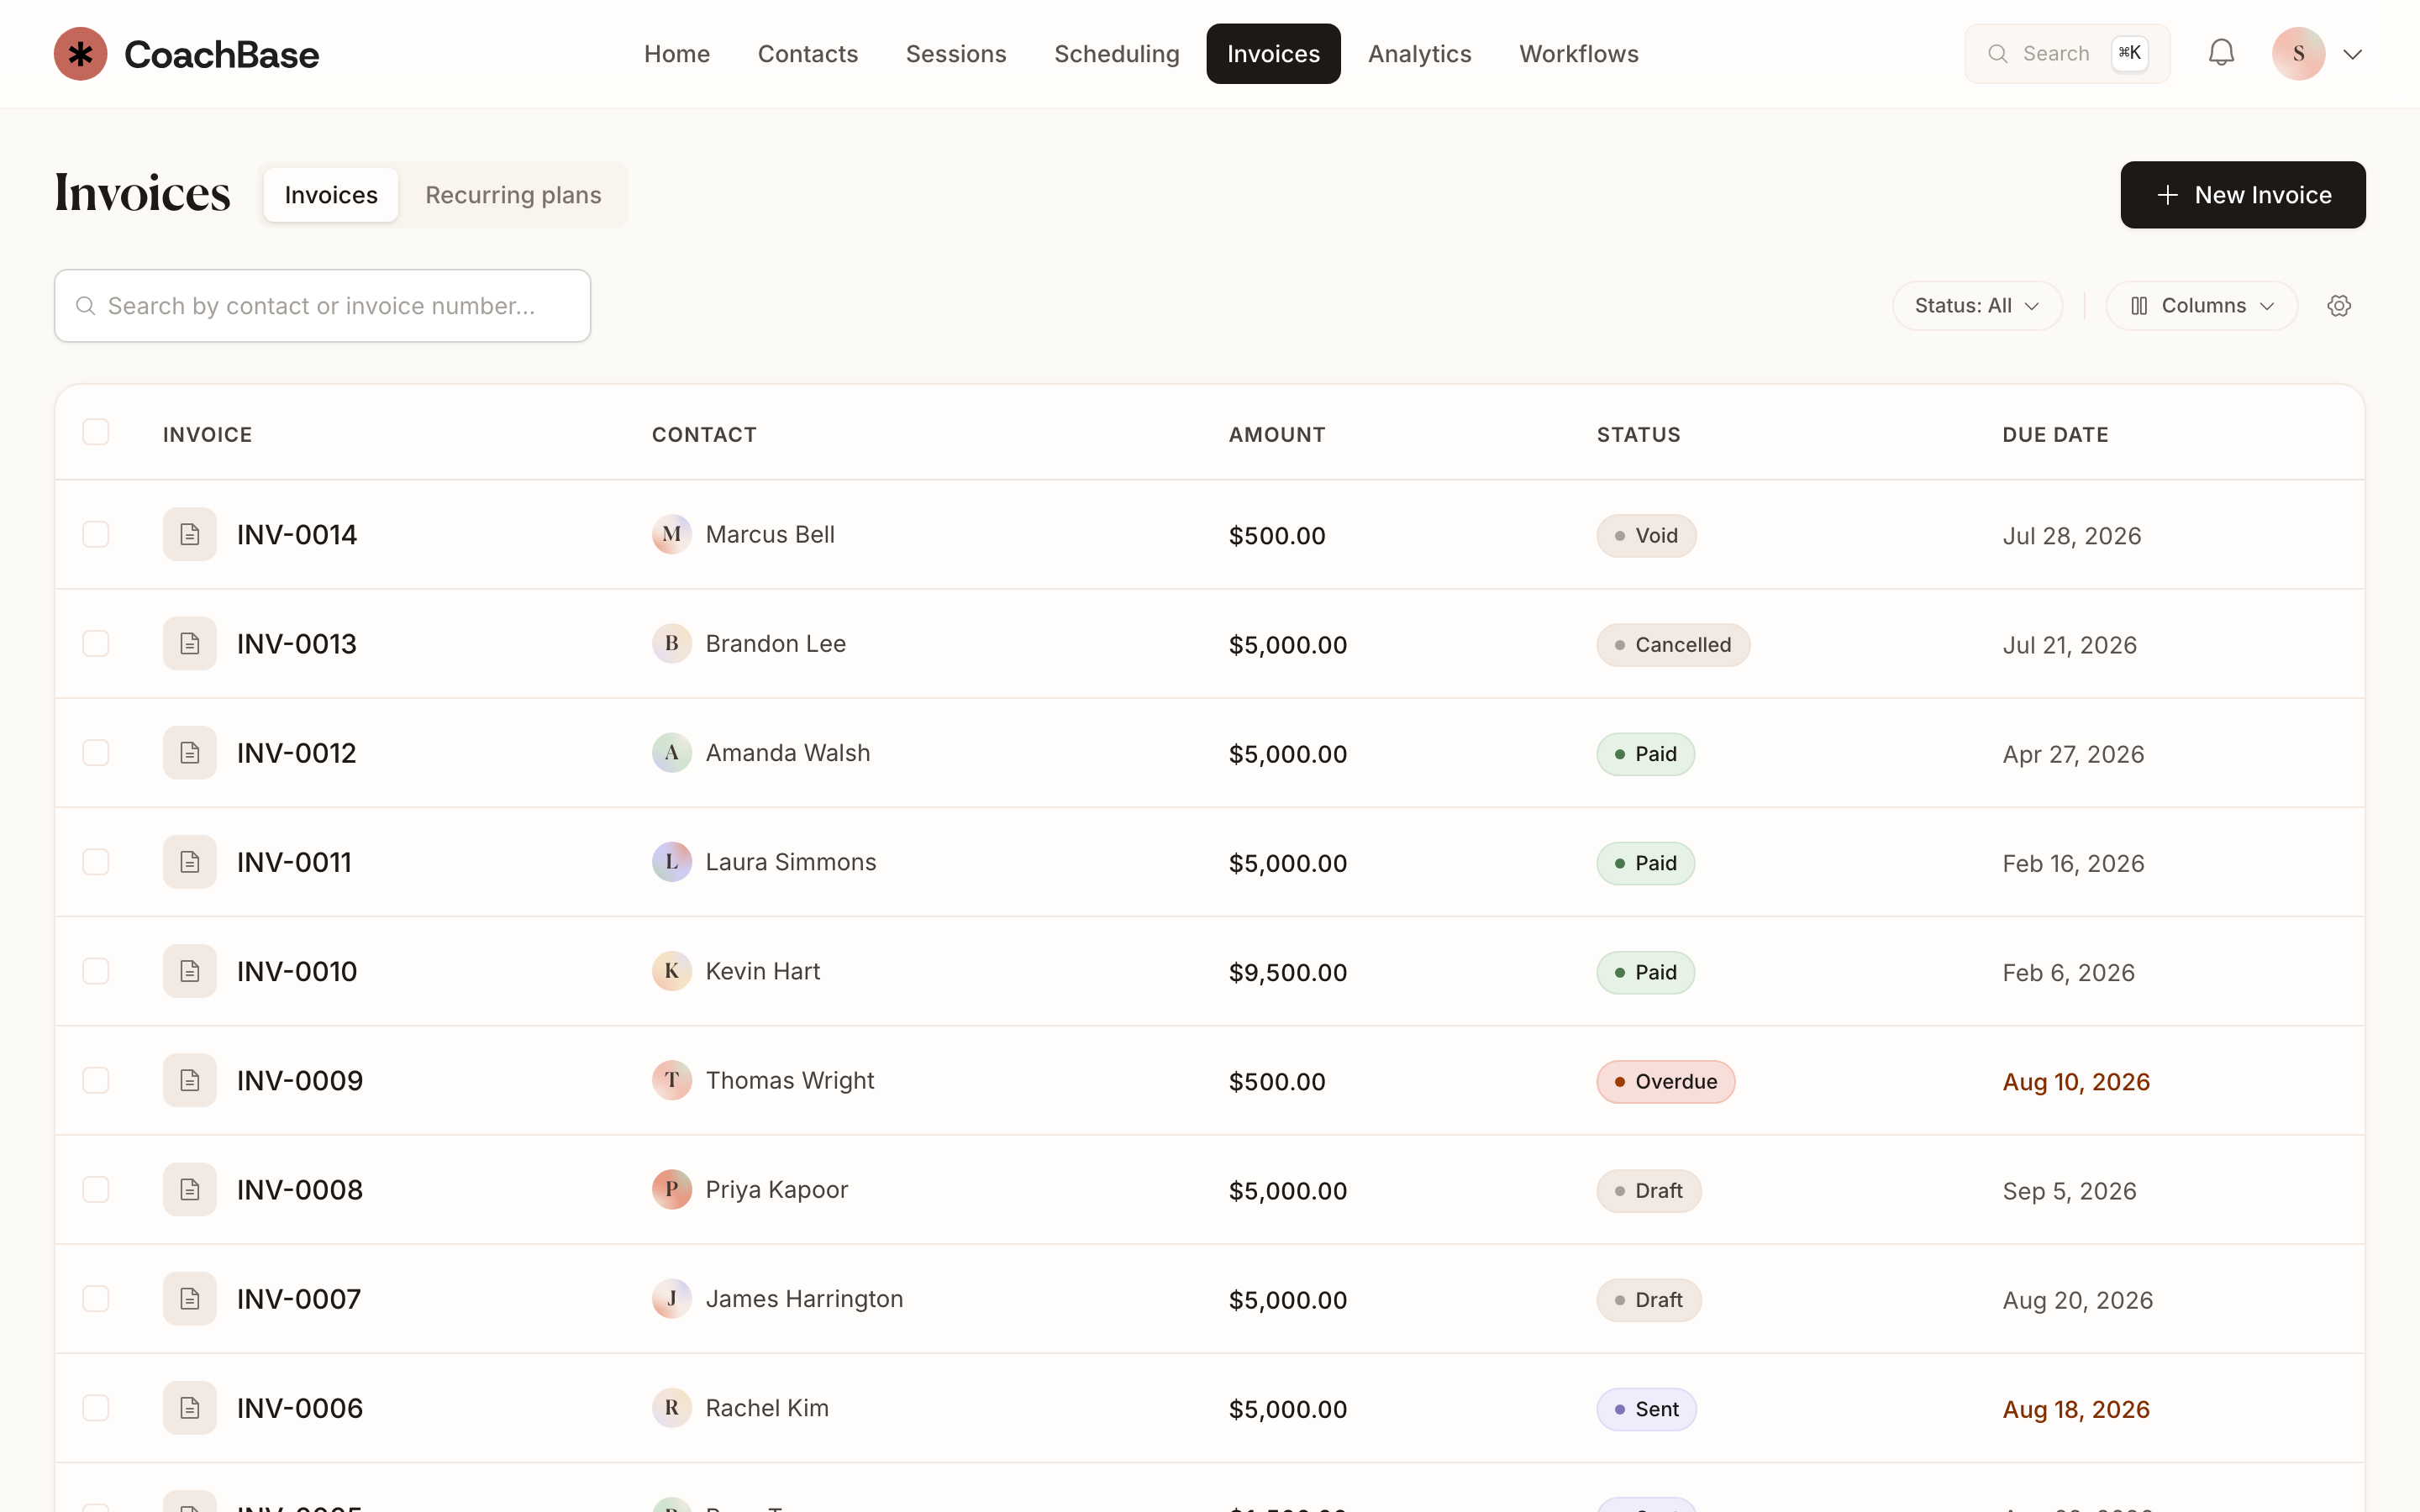Open the Sessions page
Screen dimensions: 2420x1512
pos(956,54)
